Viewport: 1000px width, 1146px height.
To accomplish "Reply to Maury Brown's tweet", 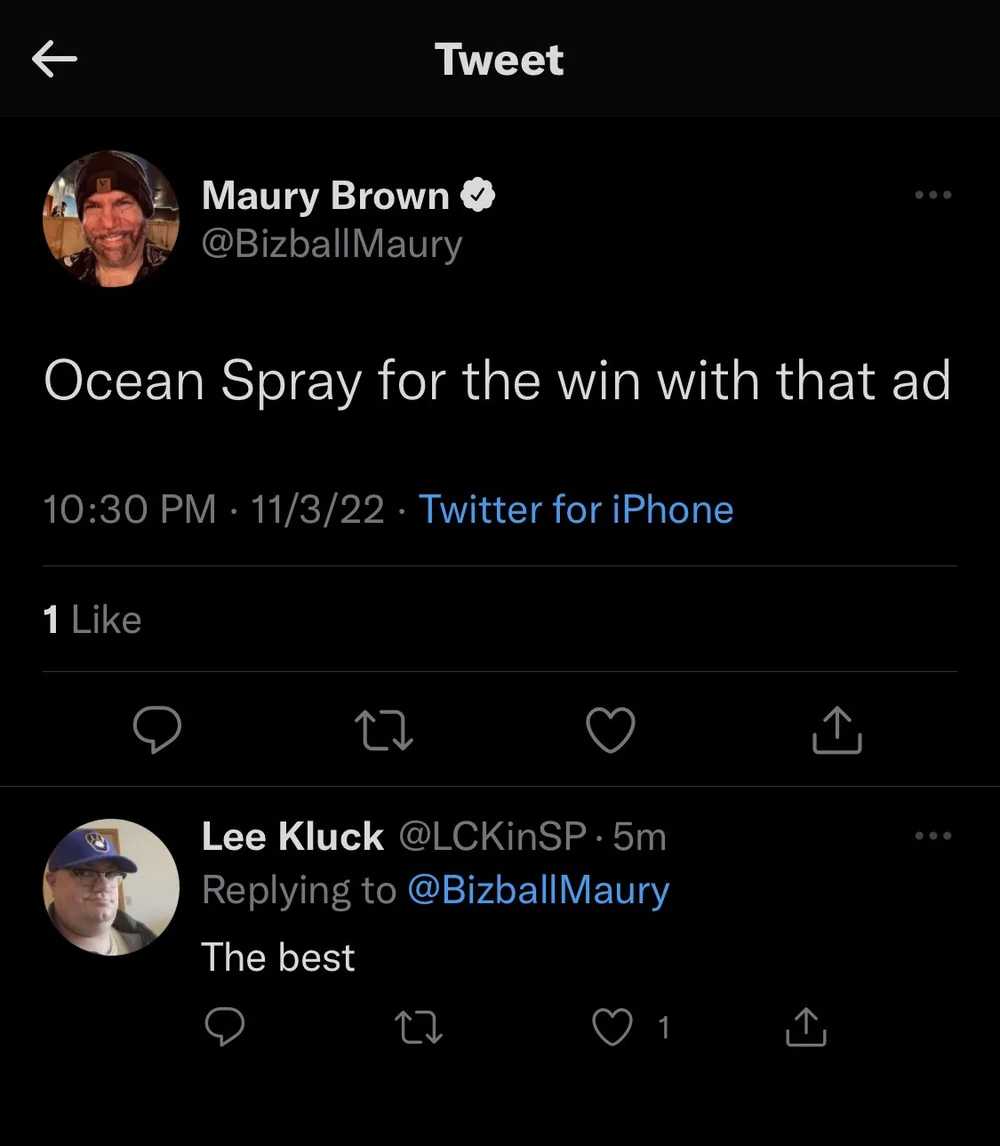I will (x=157, y=730).
